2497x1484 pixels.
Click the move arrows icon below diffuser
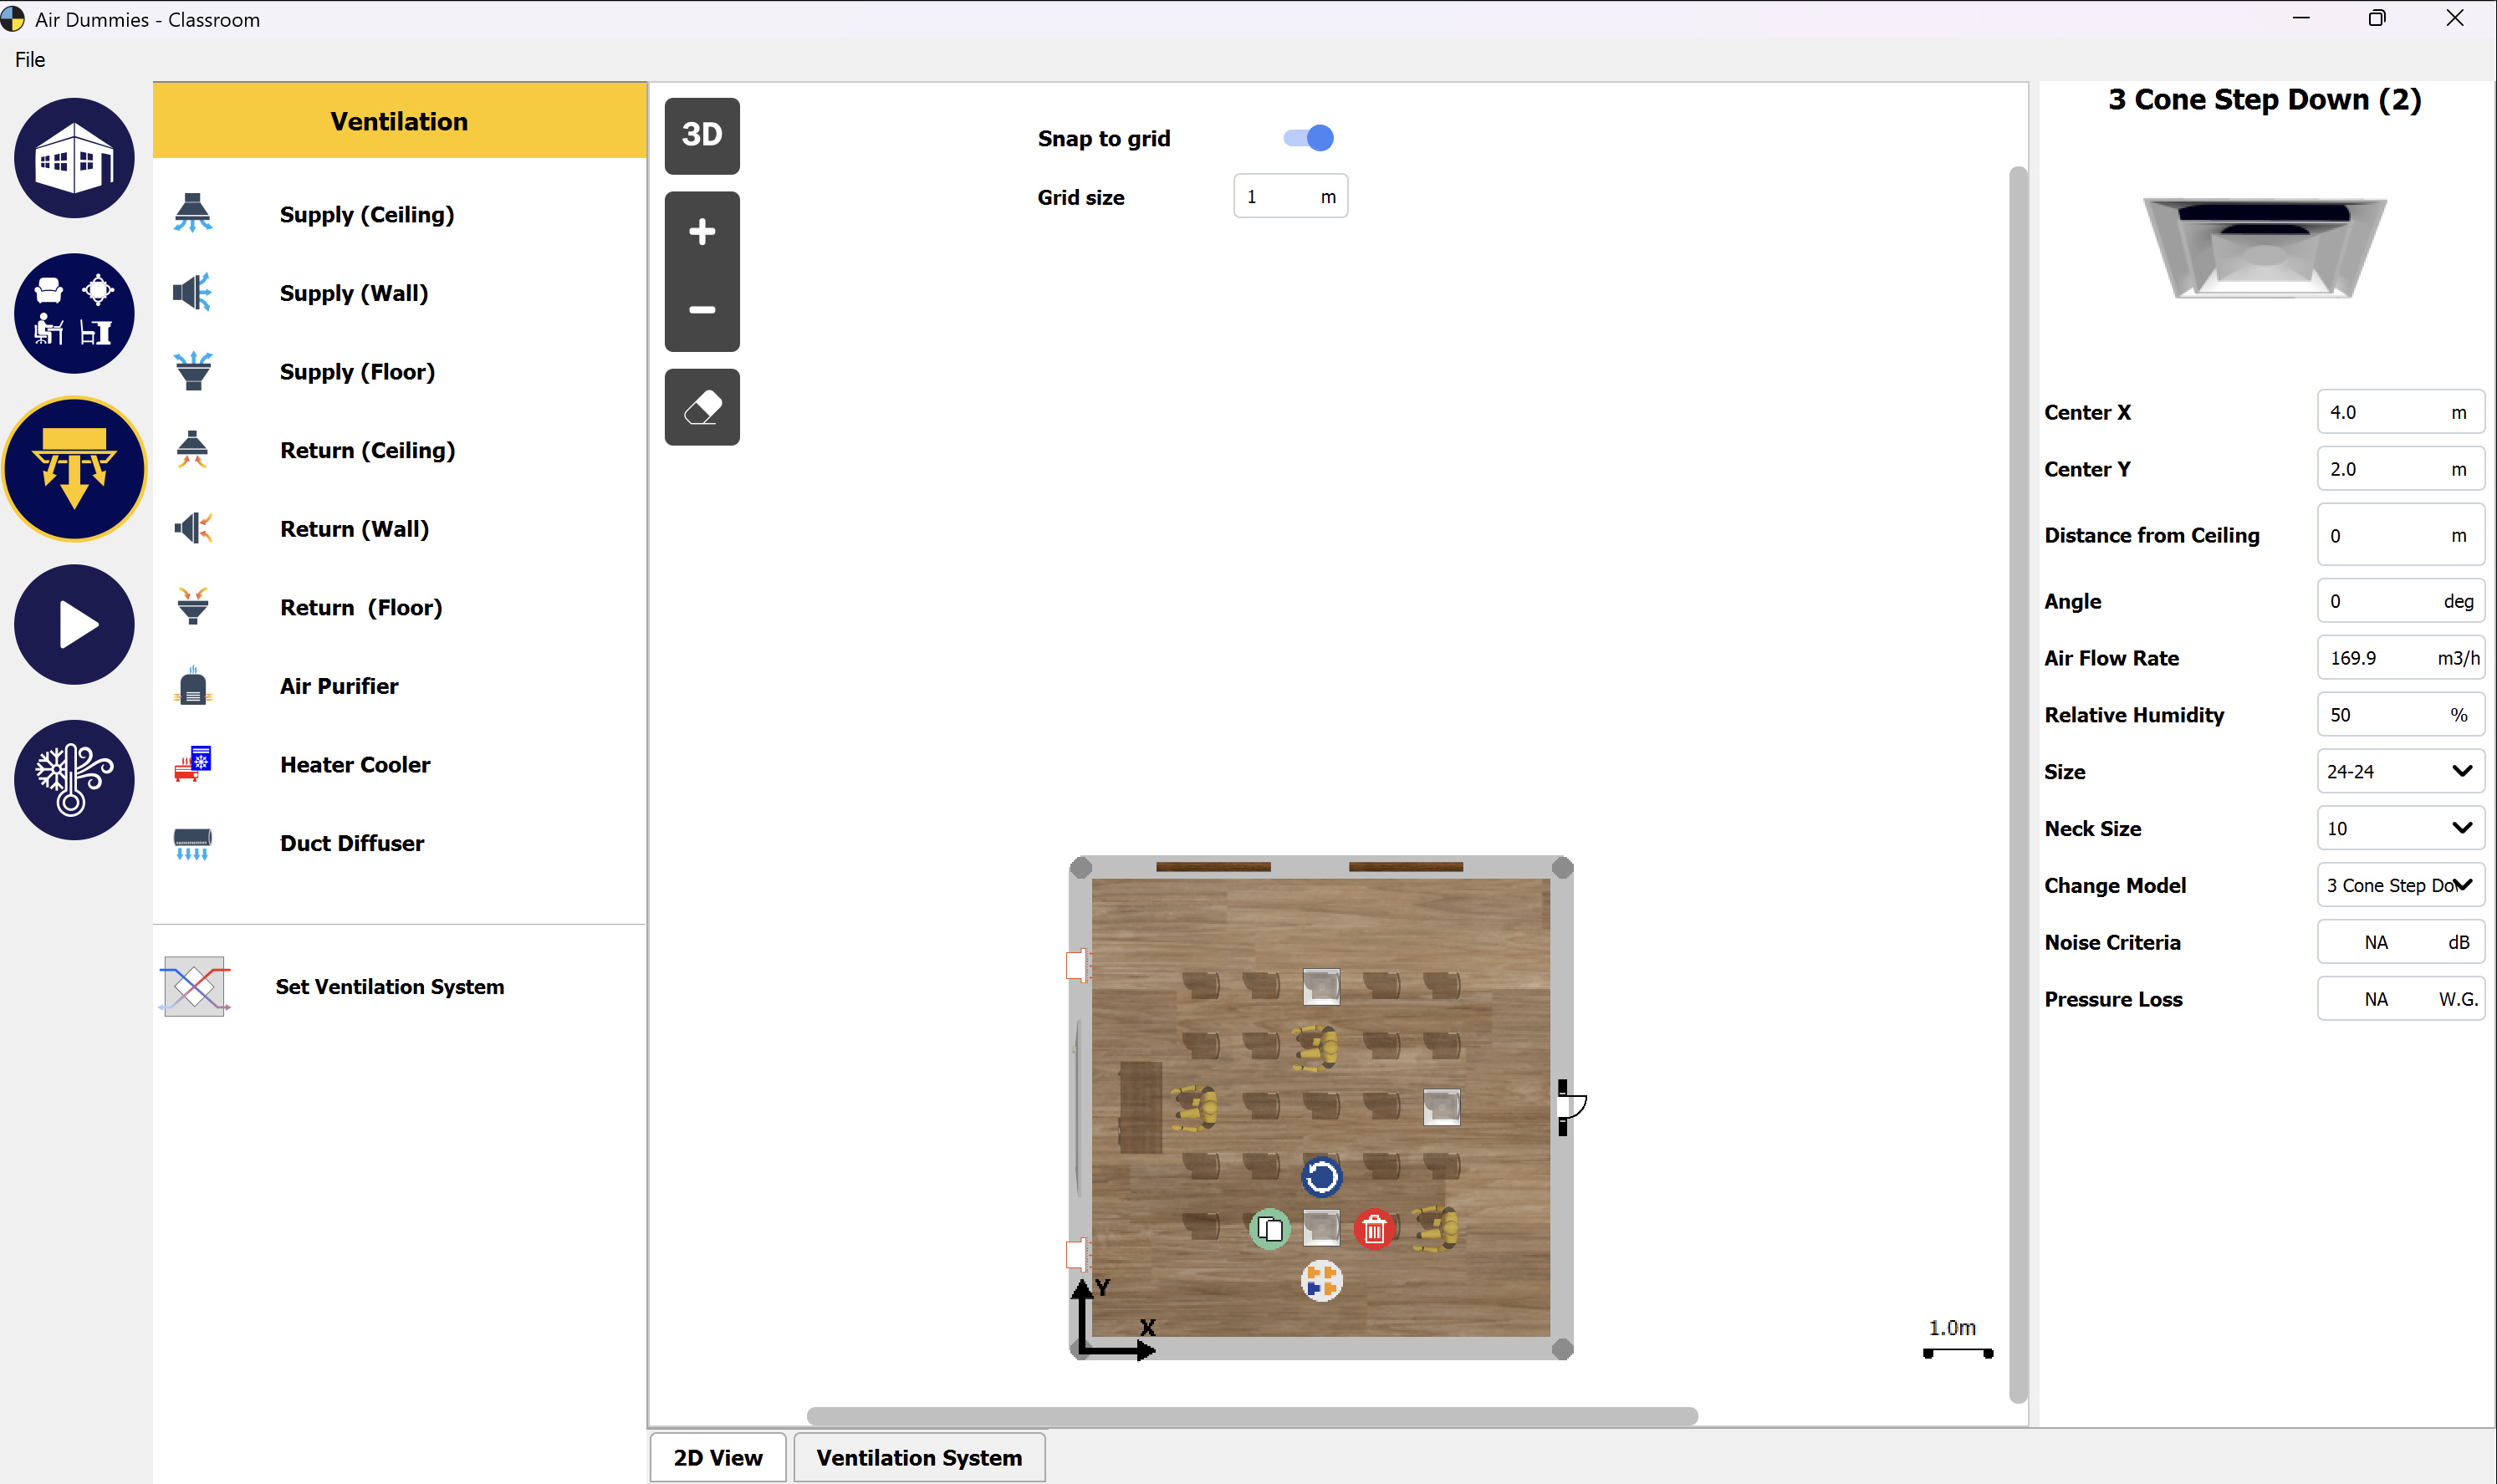1321,1281
